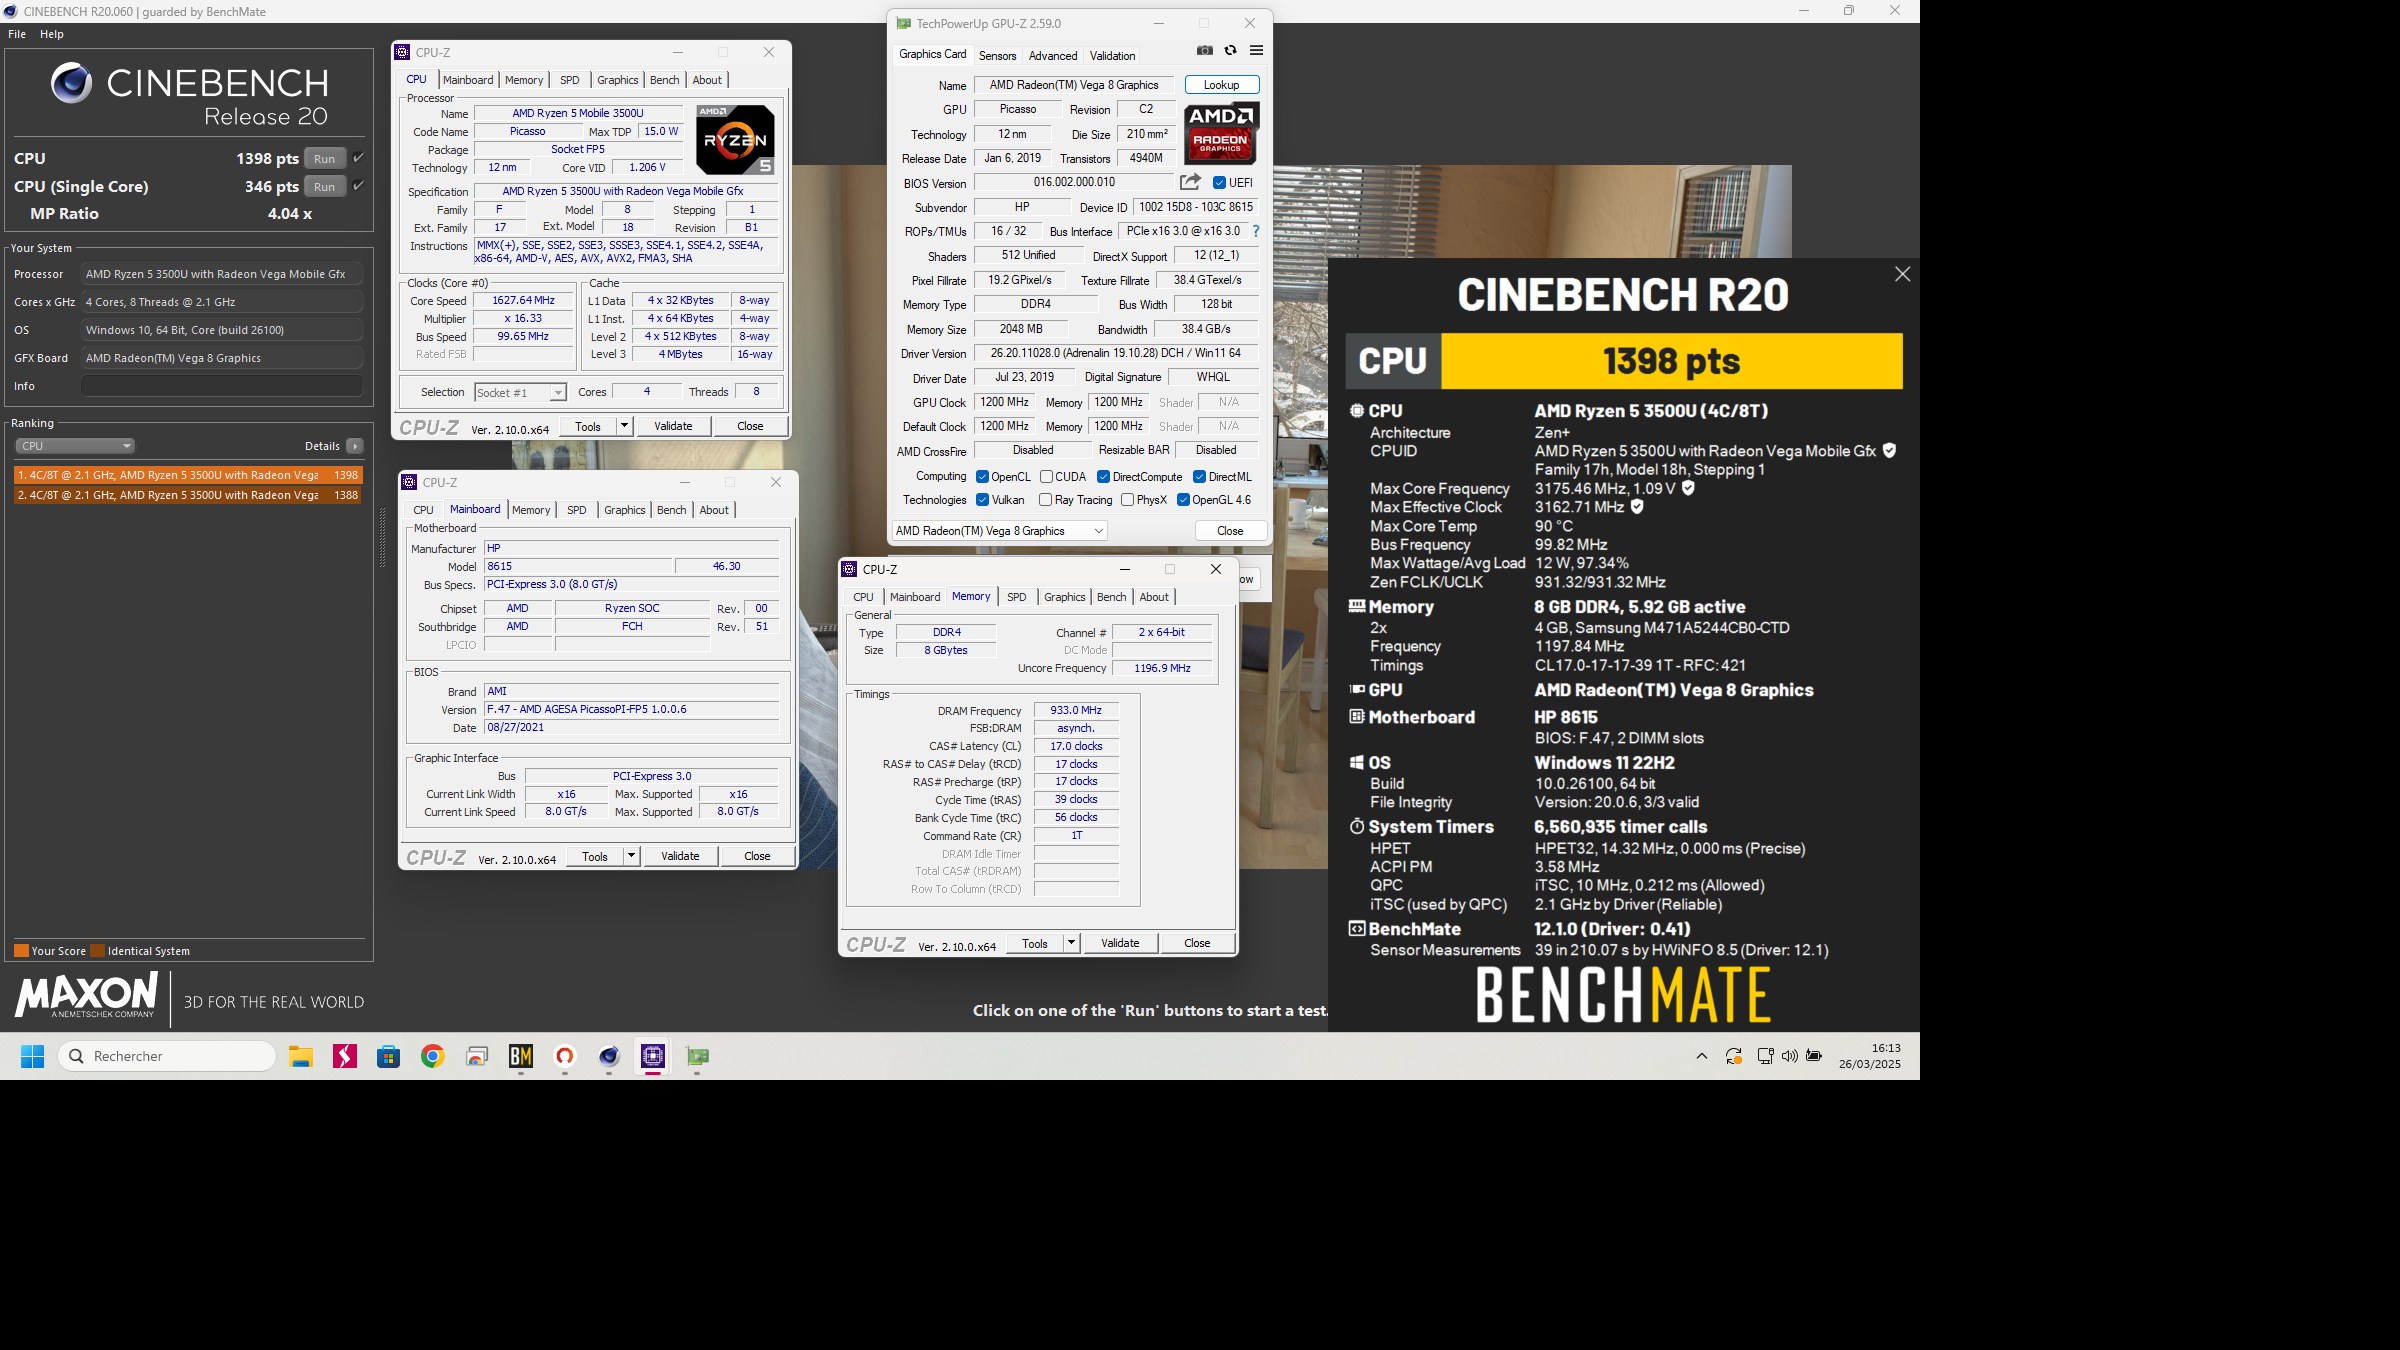Run the CPU multi-core benchmark

325,158
